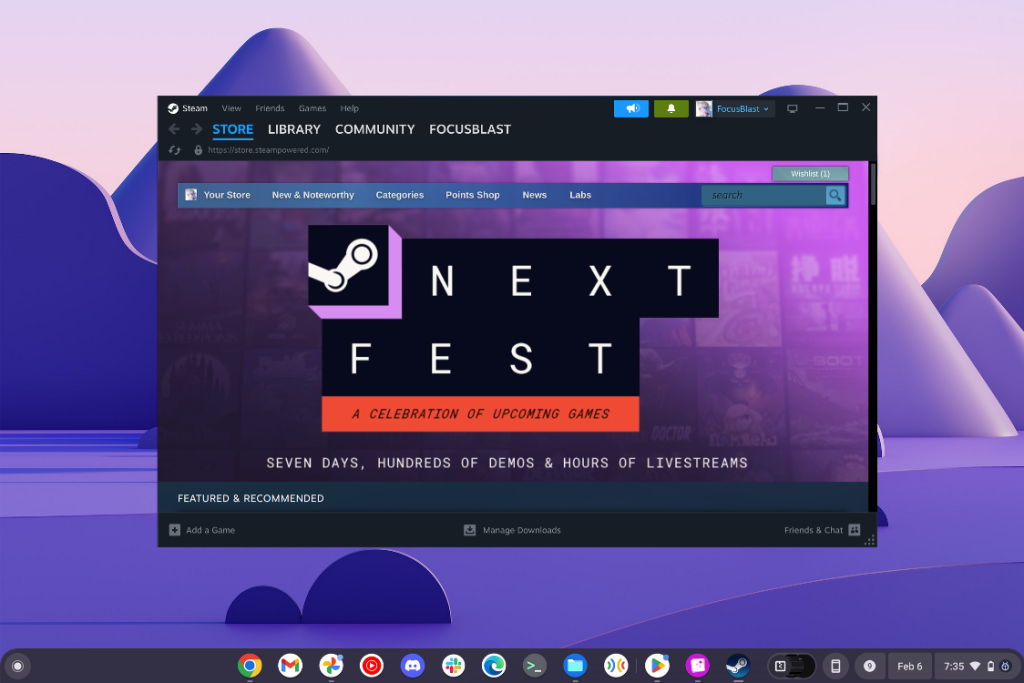
Task: Launch Discord from the shelf
Action: click(x=412, y=665)
